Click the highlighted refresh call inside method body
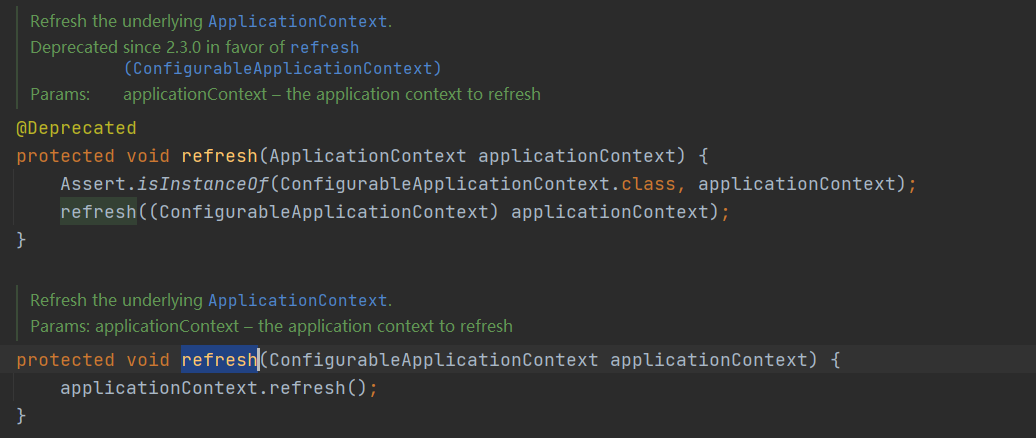This screenshot has width=1036, height=438. pos(98,212)
